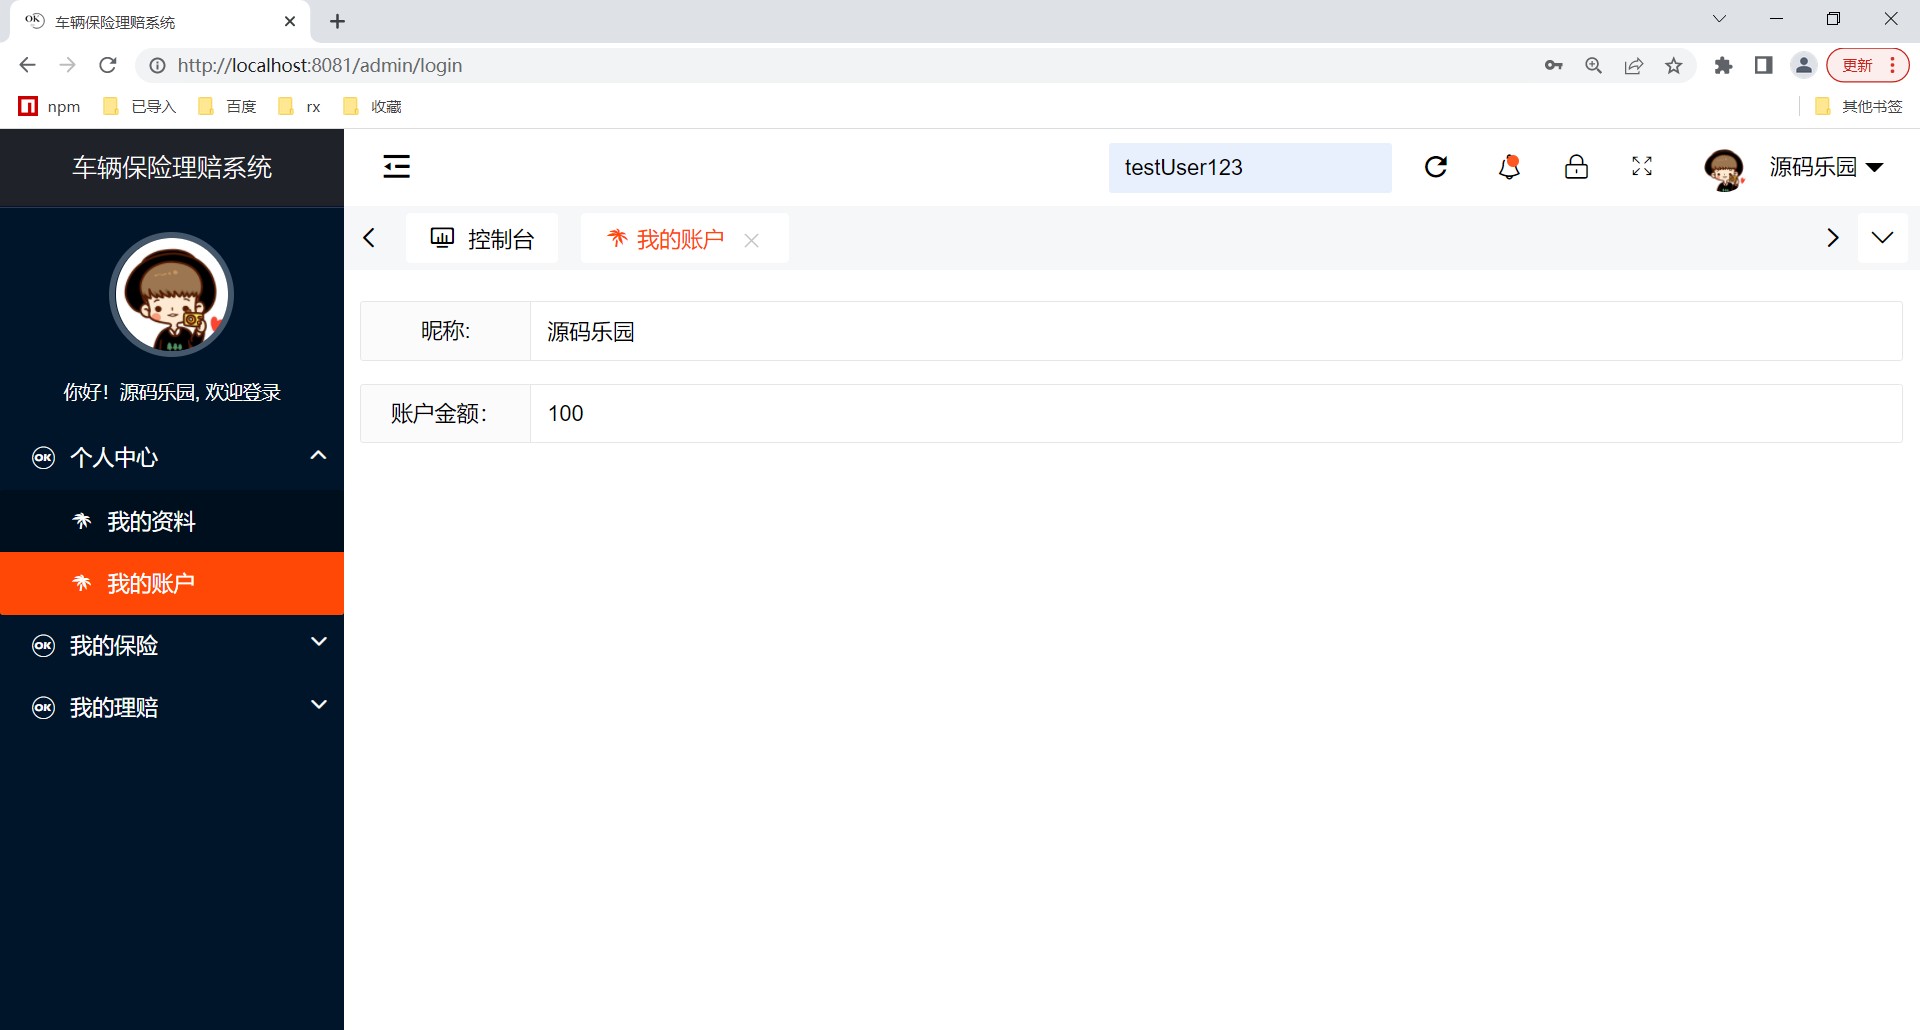Open notifications bell icon
Screen dimensions: 1920x1030
pyautogui.click(x=1509, y=167)
